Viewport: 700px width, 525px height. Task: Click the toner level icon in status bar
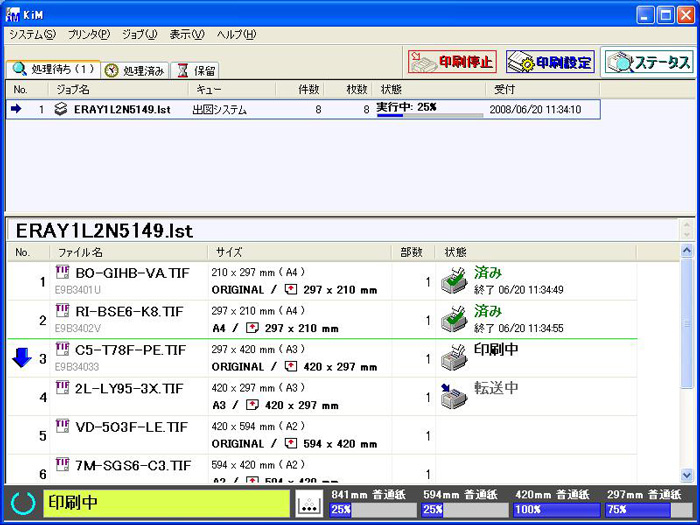point(309,503)
